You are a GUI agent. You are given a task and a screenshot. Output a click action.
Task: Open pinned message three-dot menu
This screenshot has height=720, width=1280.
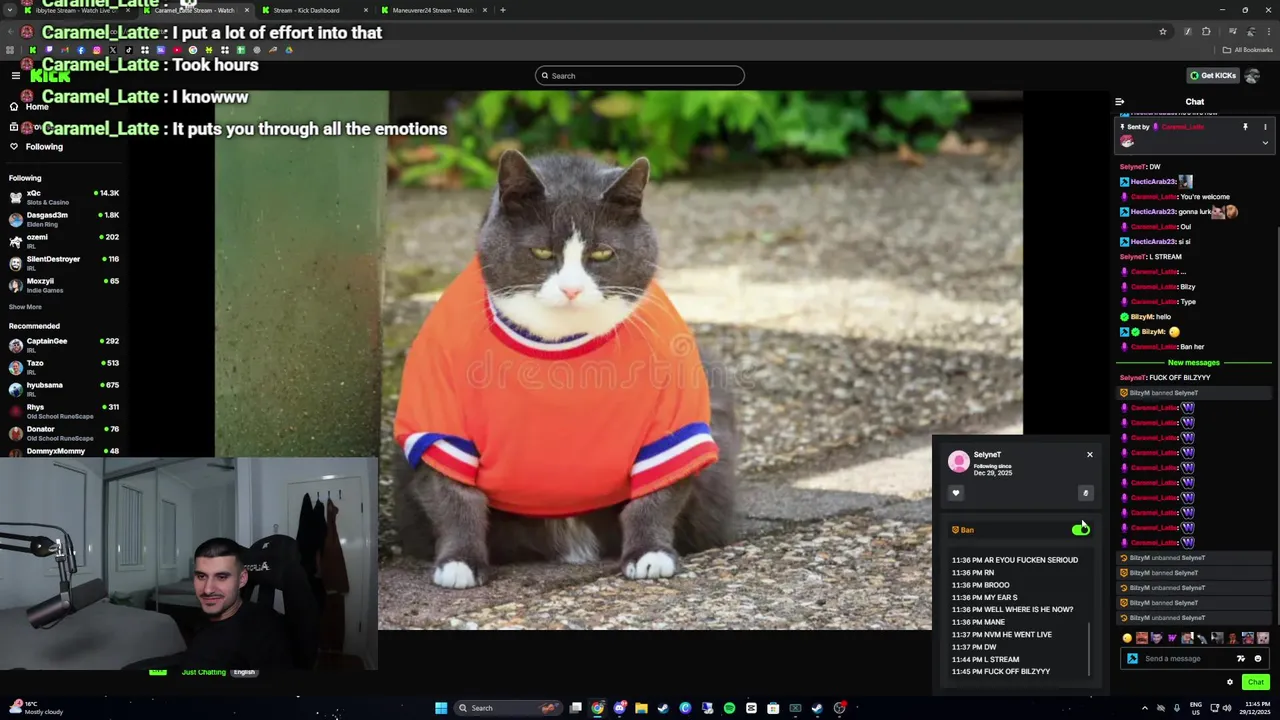1265,127
